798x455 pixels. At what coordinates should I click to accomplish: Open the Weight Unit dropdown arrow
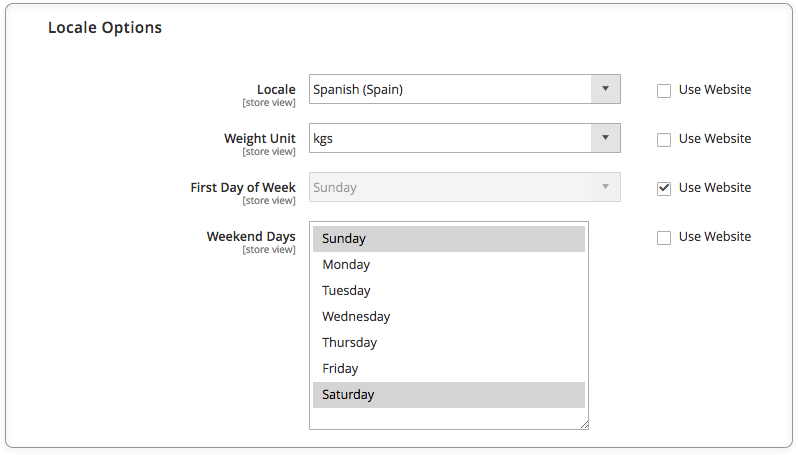[605, 138]
